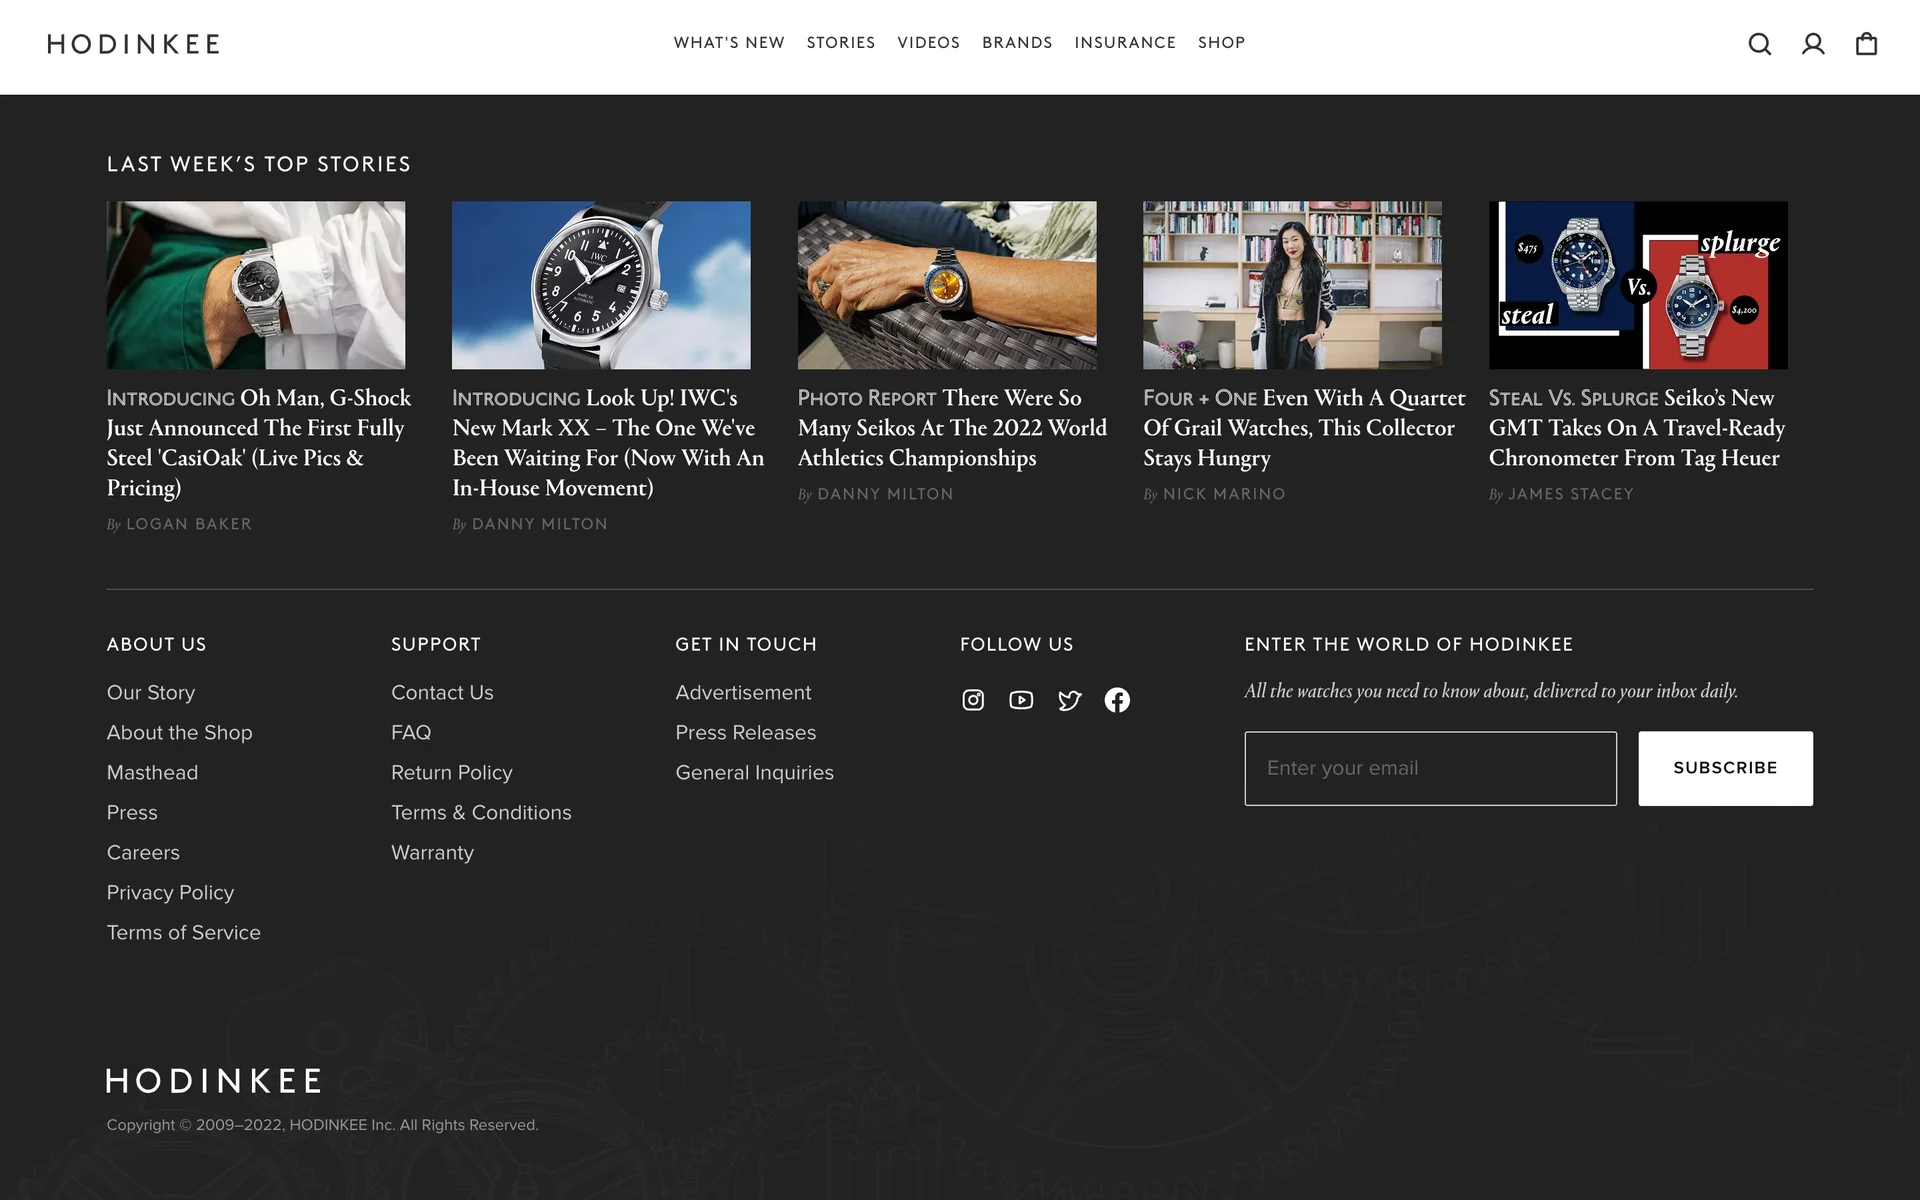
Task: Click the user account icon
Action: (x=1812, y=44)
